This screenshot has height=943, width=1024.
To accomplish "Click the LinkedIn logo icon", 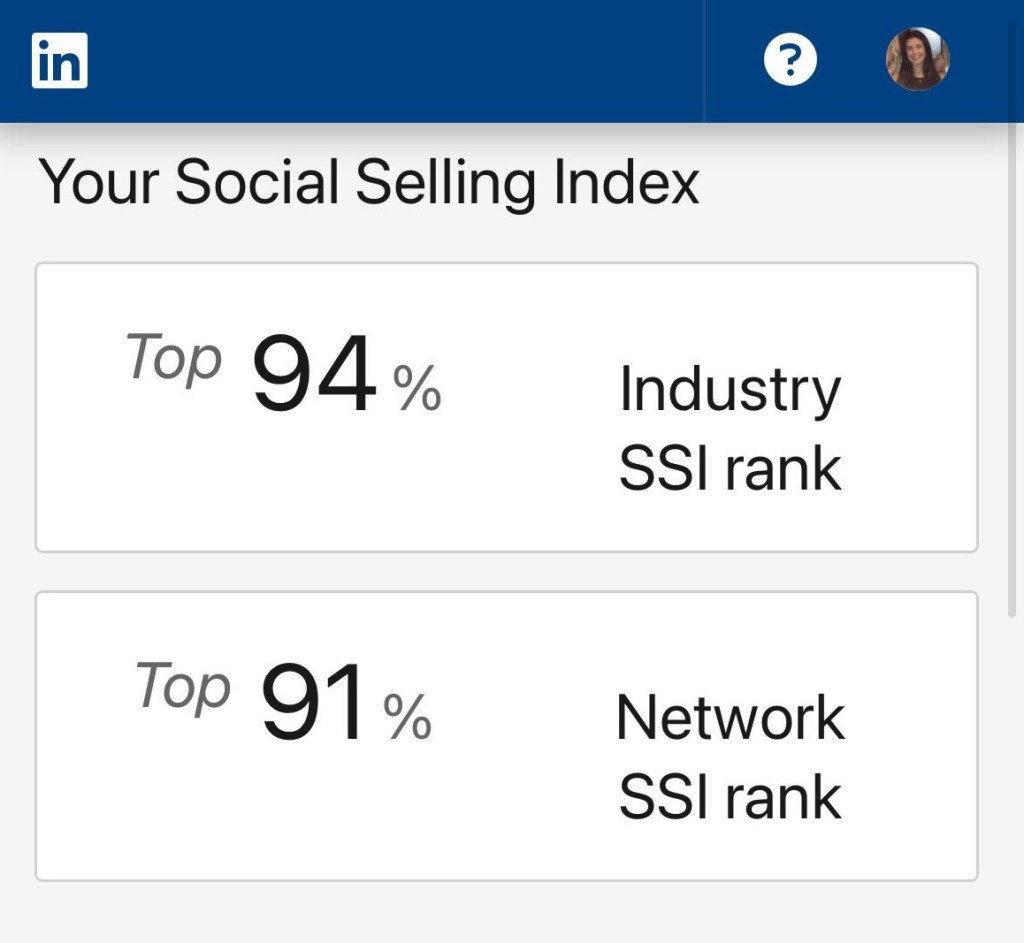I will (60, 61).
